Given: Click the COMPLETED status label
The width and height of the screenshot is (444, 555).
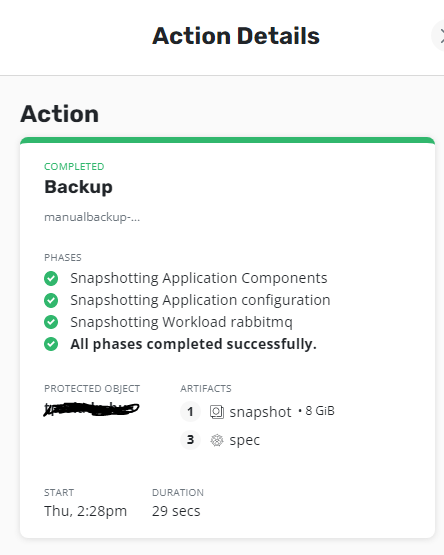Looking at the screenshot, I should click(x=74, y=166).
